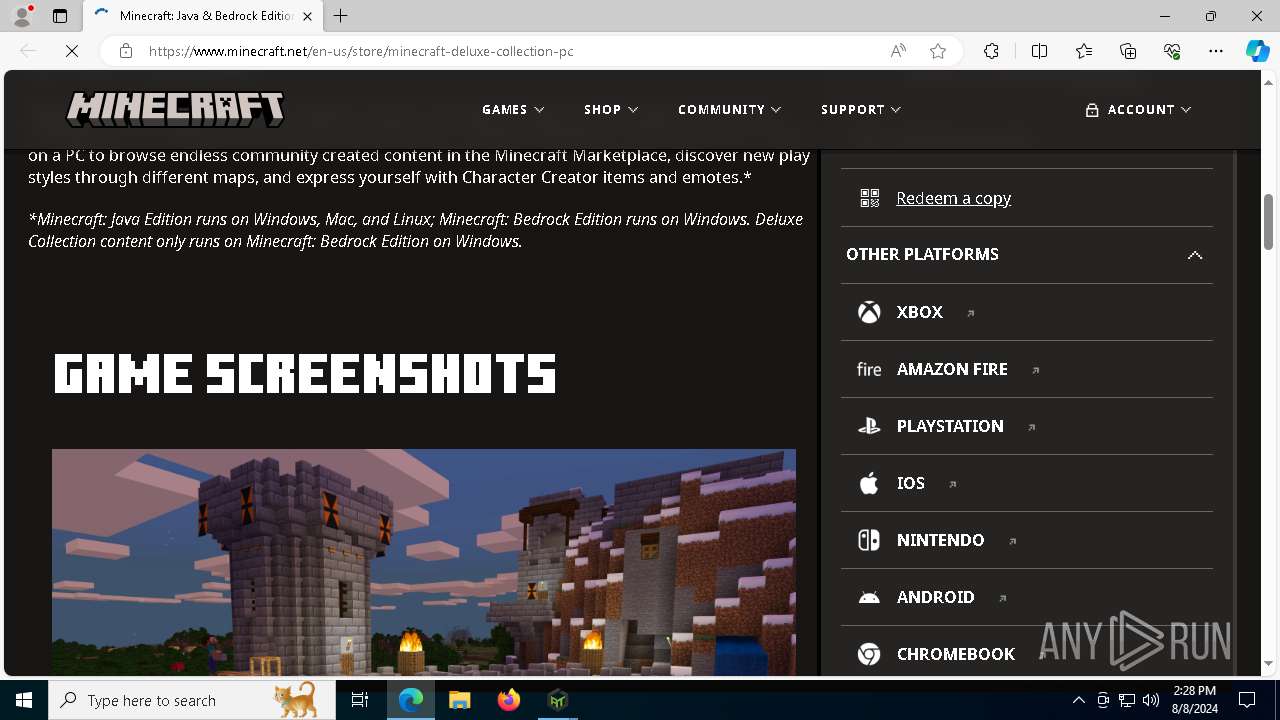Activate Read aloud in address bar

pos(898,51)
